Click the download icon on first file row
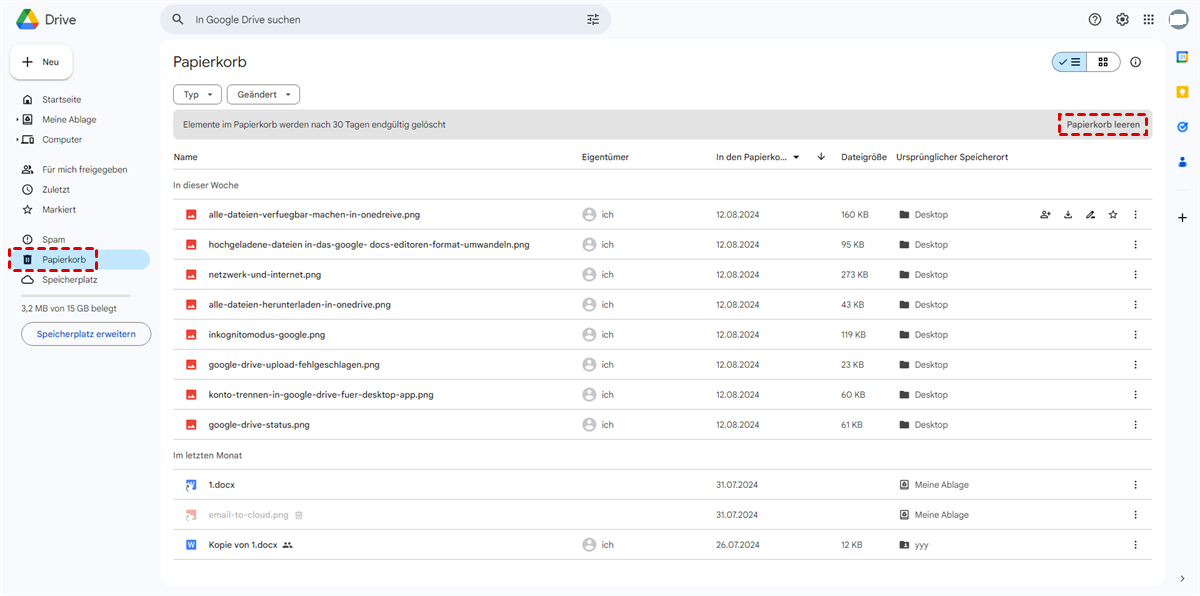Viewport: 1200px width, 596px height. [1068, 215]
